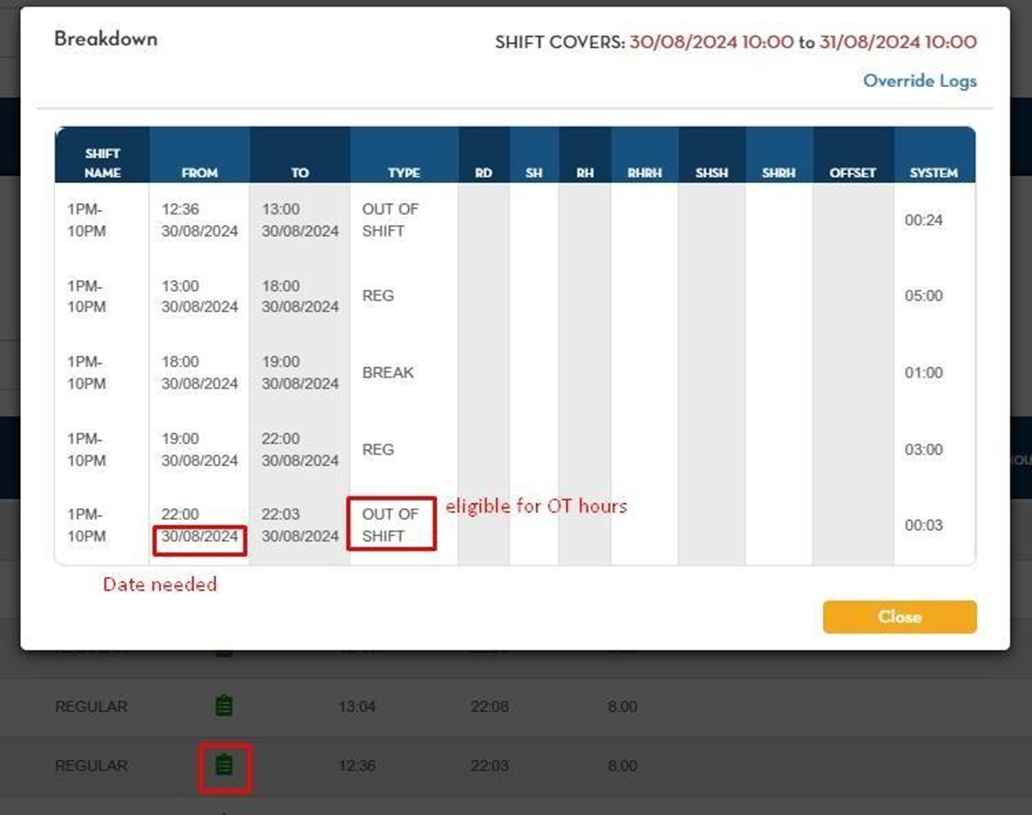The height and width of the screenshot is (815, 1032).
Task: Click 12:36 time in background table
Action: pos(357,766)
